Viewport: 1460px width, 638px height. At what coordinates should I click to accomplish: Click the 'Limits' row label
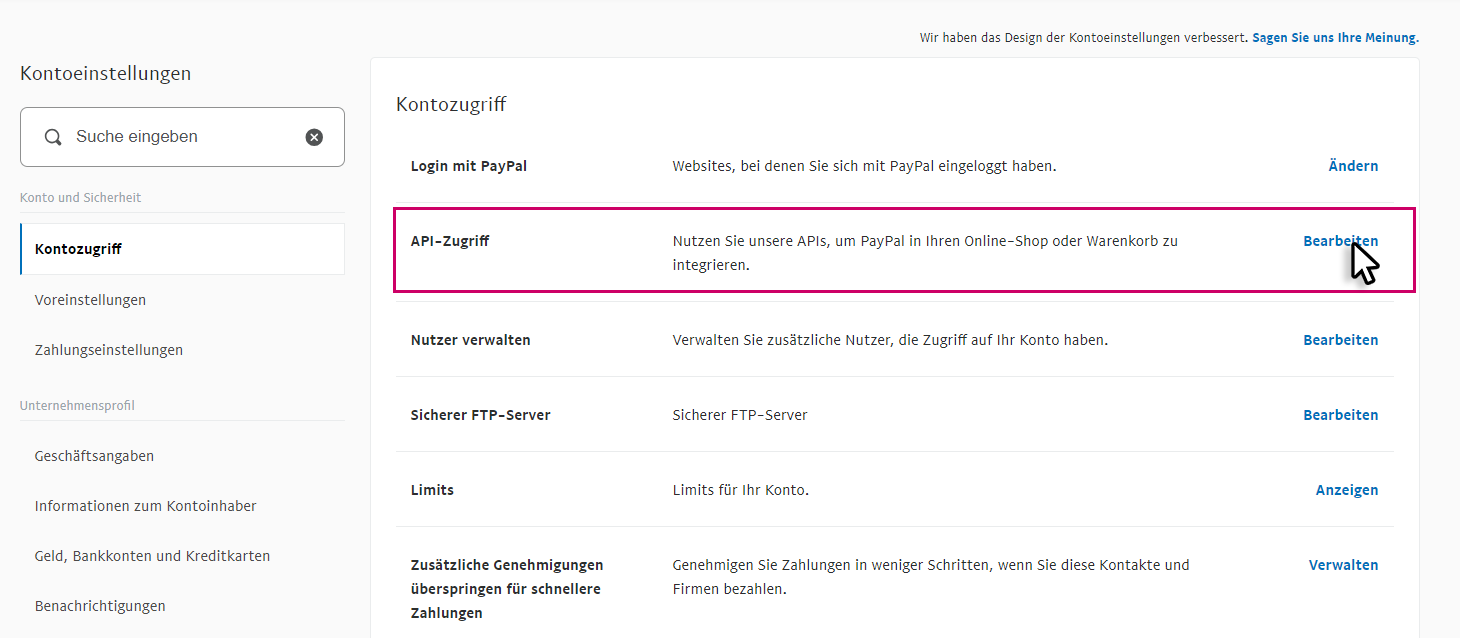pyautogui.click(x=432, y=490)
